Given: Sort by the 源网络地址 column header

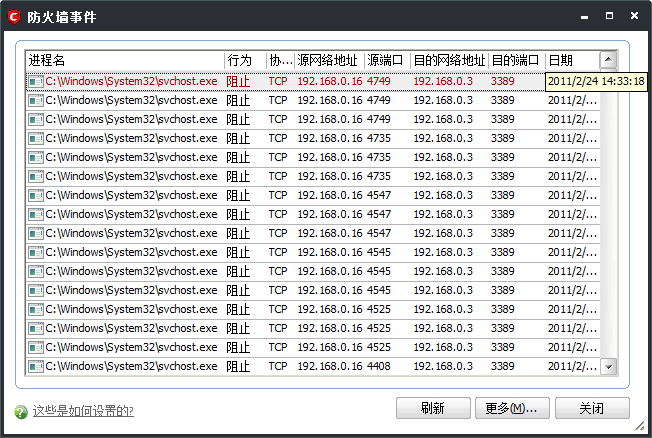Looking at the screenshot, I should coord(330,61).
